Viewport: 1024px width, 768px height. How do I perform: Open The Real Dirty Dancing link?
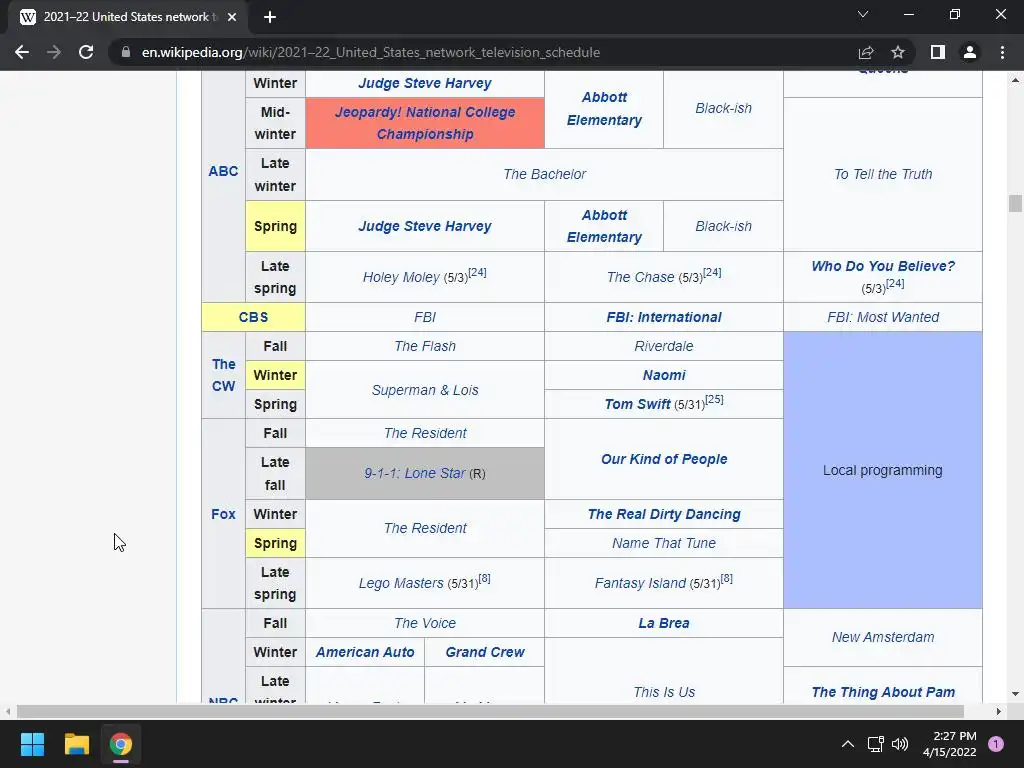(664, 514)
